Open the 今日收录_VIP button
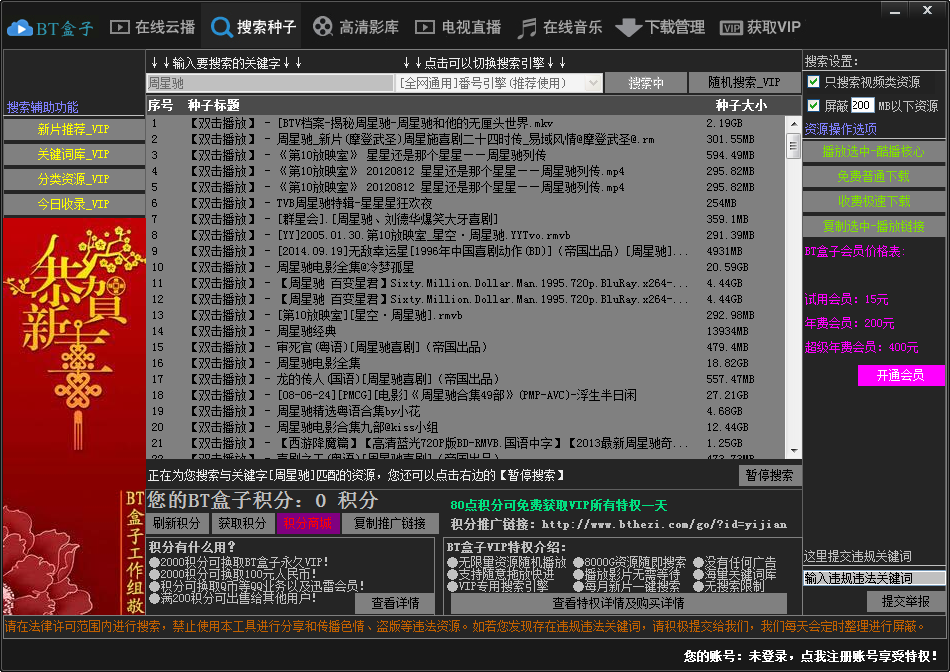 73,204
